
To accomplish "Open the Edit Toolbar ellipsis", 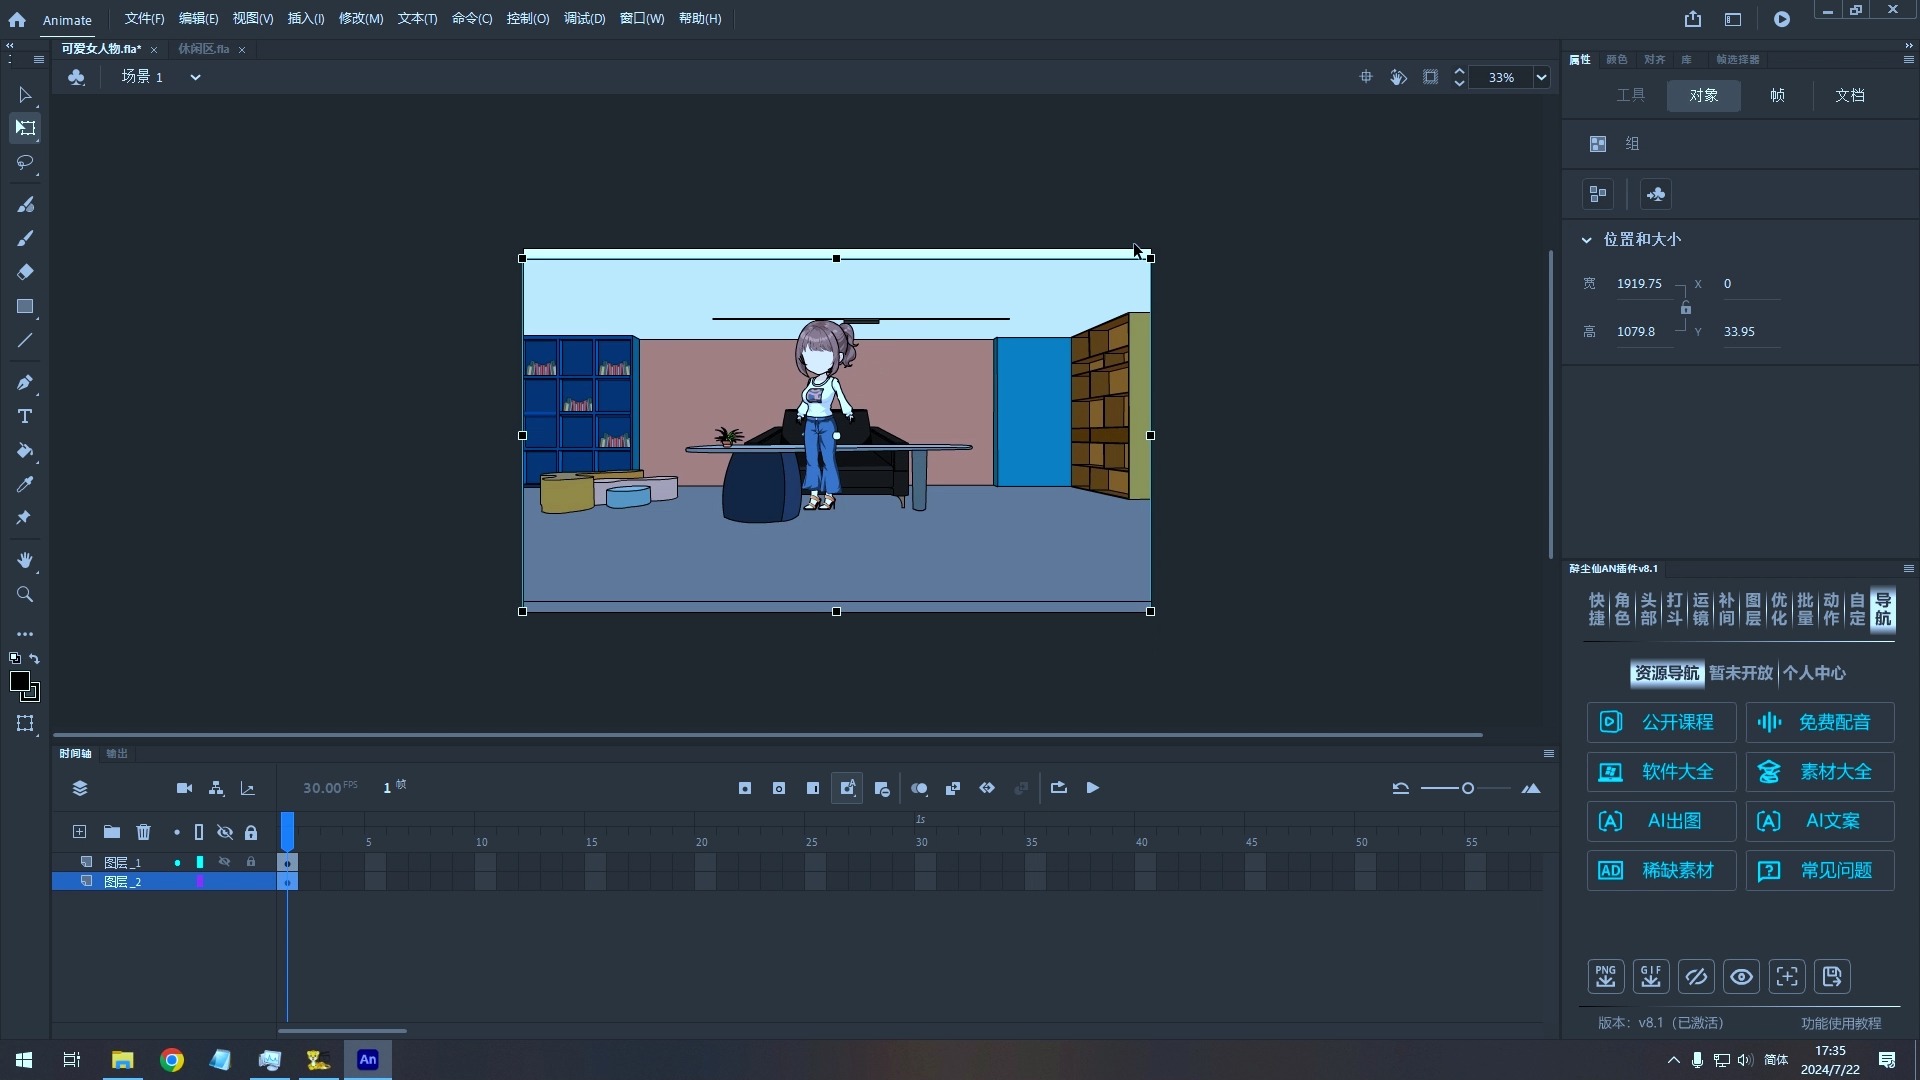I will click(25, 634).
